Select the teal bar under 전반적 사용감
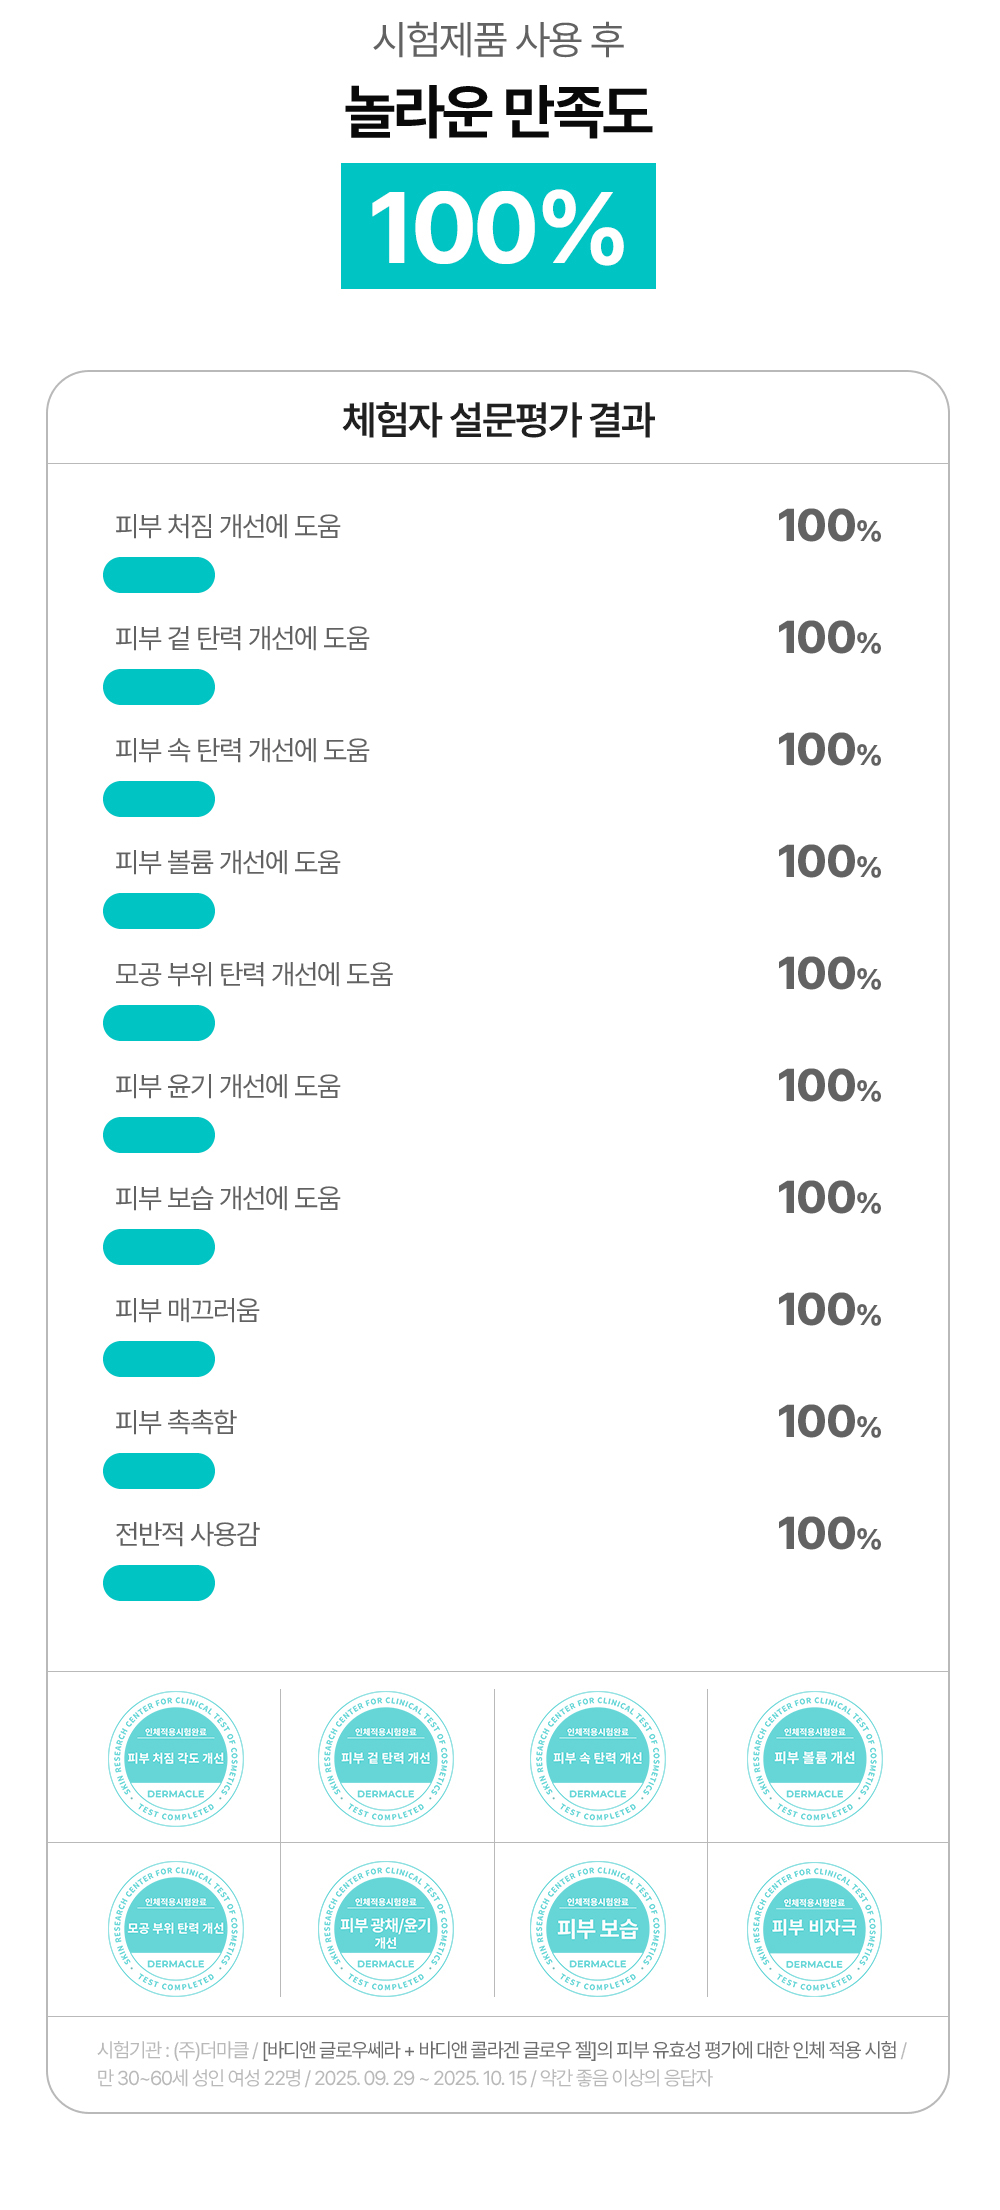The height and width of the screenshot is (2210, 1000). pos(159,1583)
